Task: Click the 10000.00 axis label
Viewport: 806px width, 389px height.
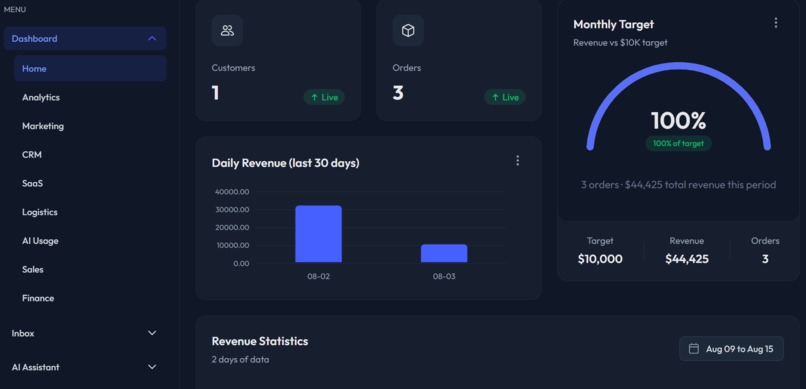Action: [232, 245]
